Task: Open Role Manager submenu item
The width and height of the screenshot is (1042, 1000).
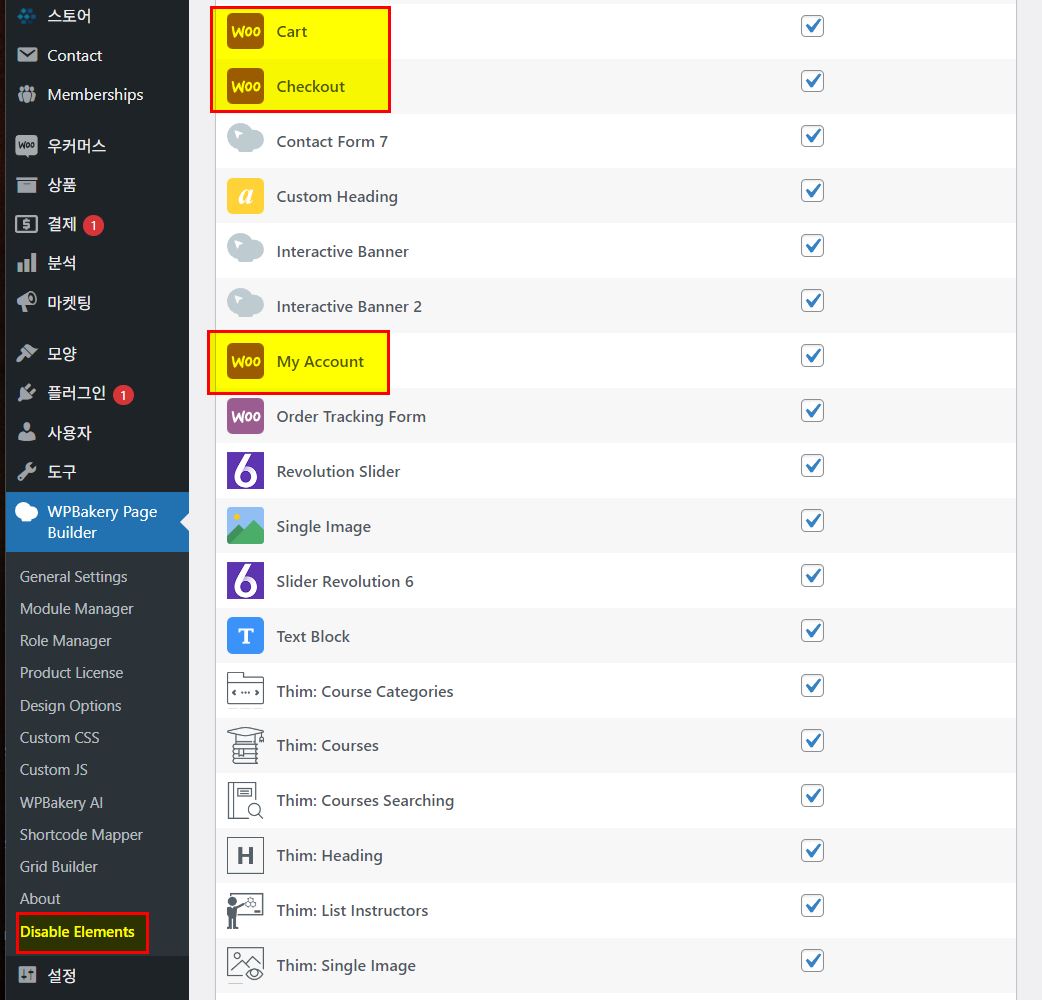Action: (x=65, y=641)
